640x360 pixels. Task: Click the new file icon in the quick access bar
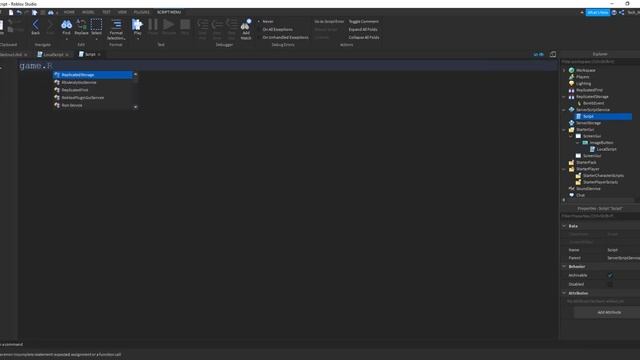click(11, 13)
